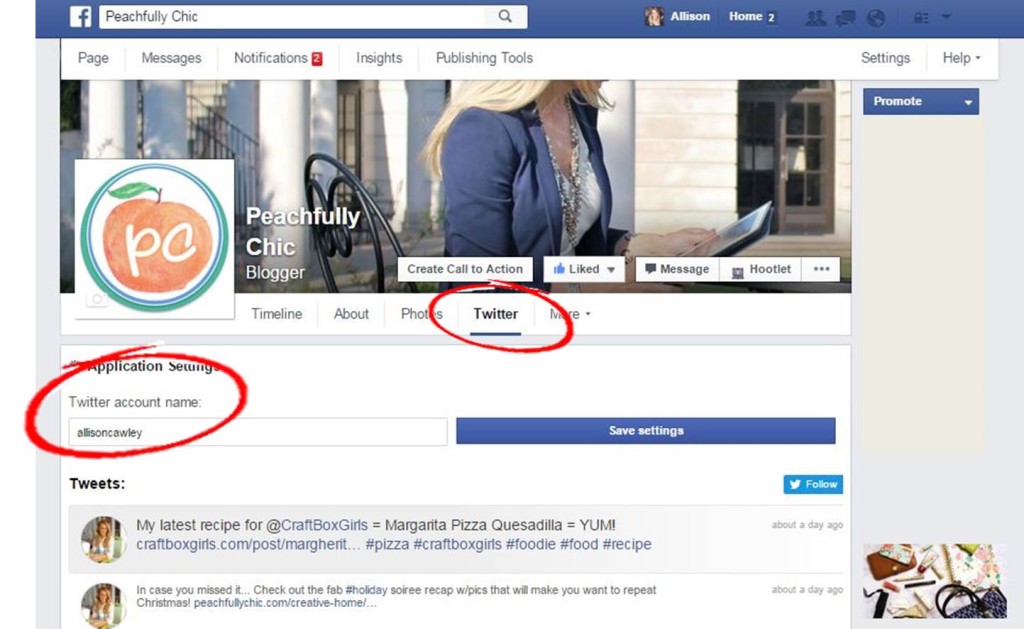Click the #food hashtag
1024x629 pixels.
579,544
